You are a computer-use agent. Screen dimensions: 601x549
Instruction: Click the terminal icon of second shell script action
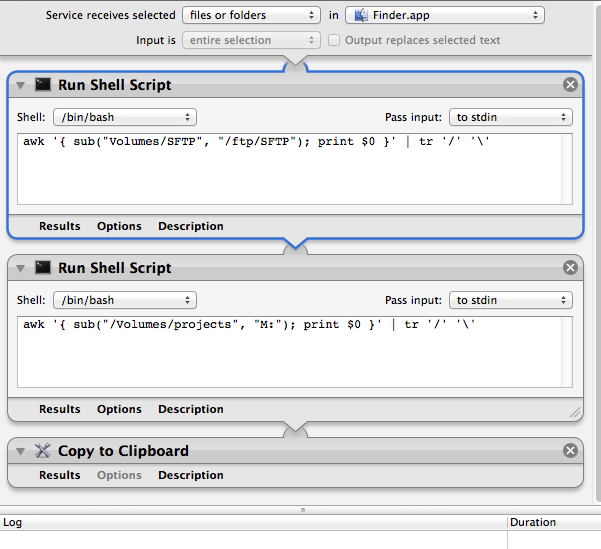pos(43,267)
